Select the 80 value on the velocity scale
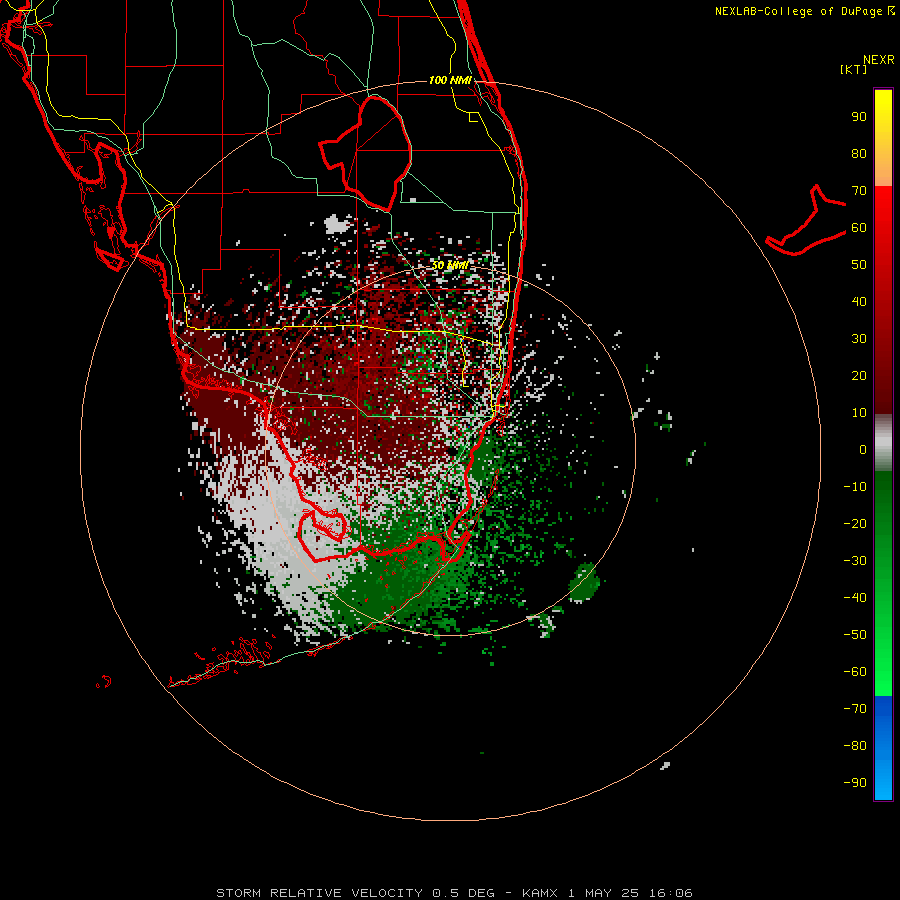This screenshot has height=900, width=900. coord(859,153)
